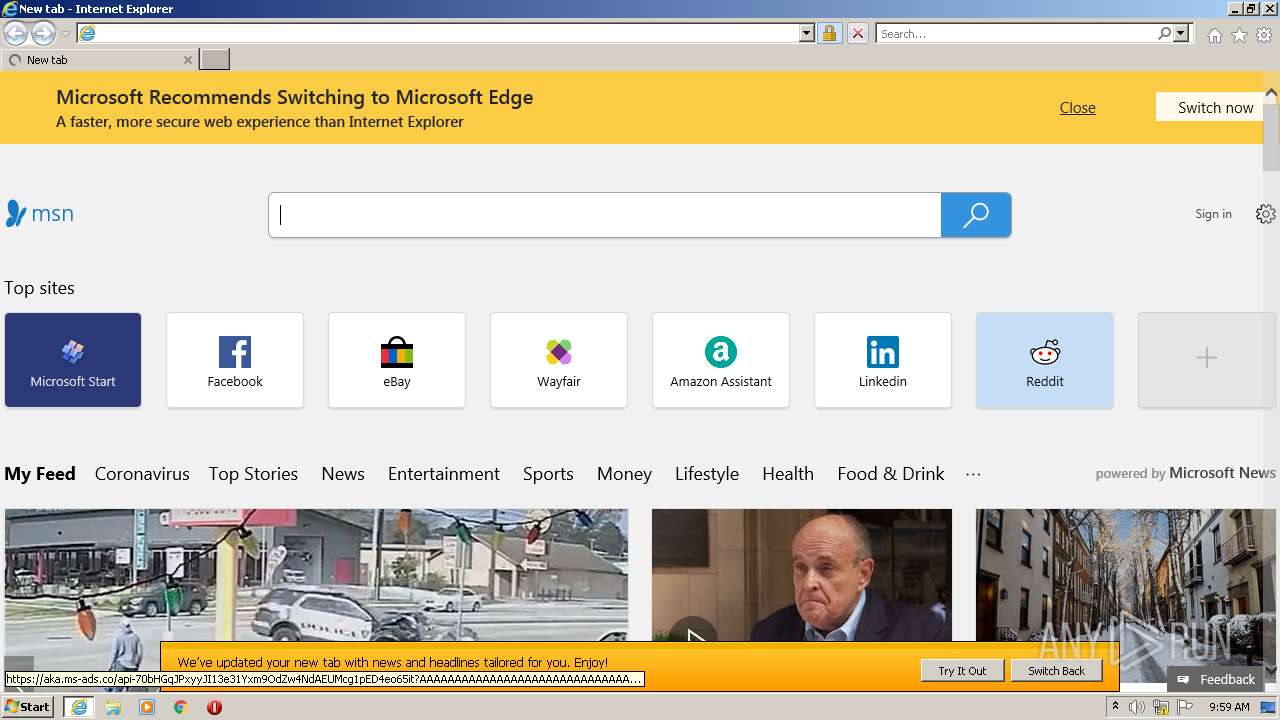Click the vertical scrollbar thumb
The height and width of the screenshot is (720, 1280).
[1271, 137]
